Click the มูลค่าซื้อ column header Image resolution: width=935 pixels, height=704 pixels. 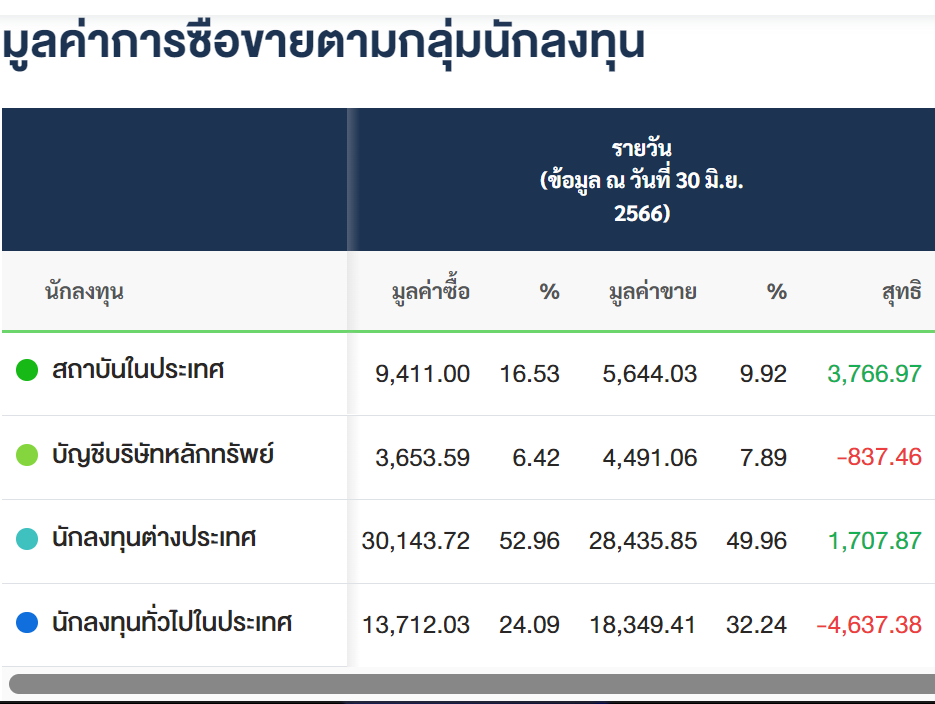coord(431,291)
